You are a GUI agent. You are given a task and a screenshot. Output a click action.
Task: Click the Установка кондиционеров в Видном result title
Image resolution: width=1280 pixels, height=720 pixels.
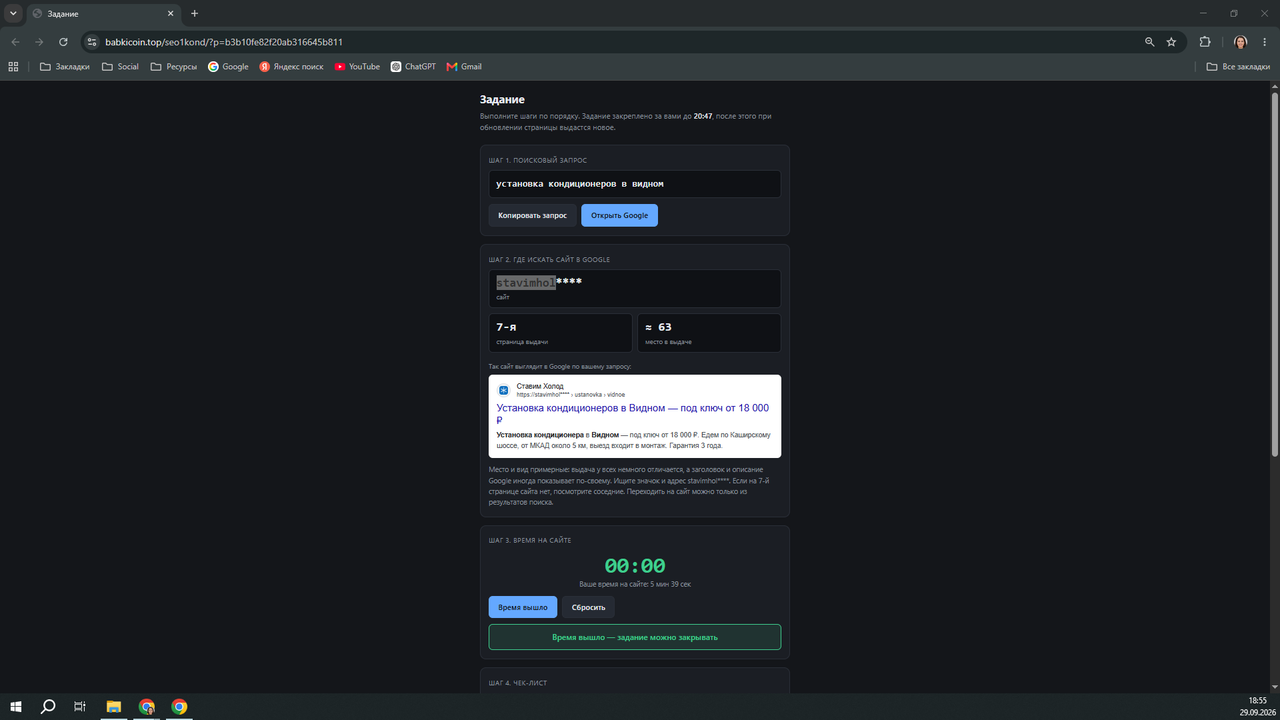[633, 414]
